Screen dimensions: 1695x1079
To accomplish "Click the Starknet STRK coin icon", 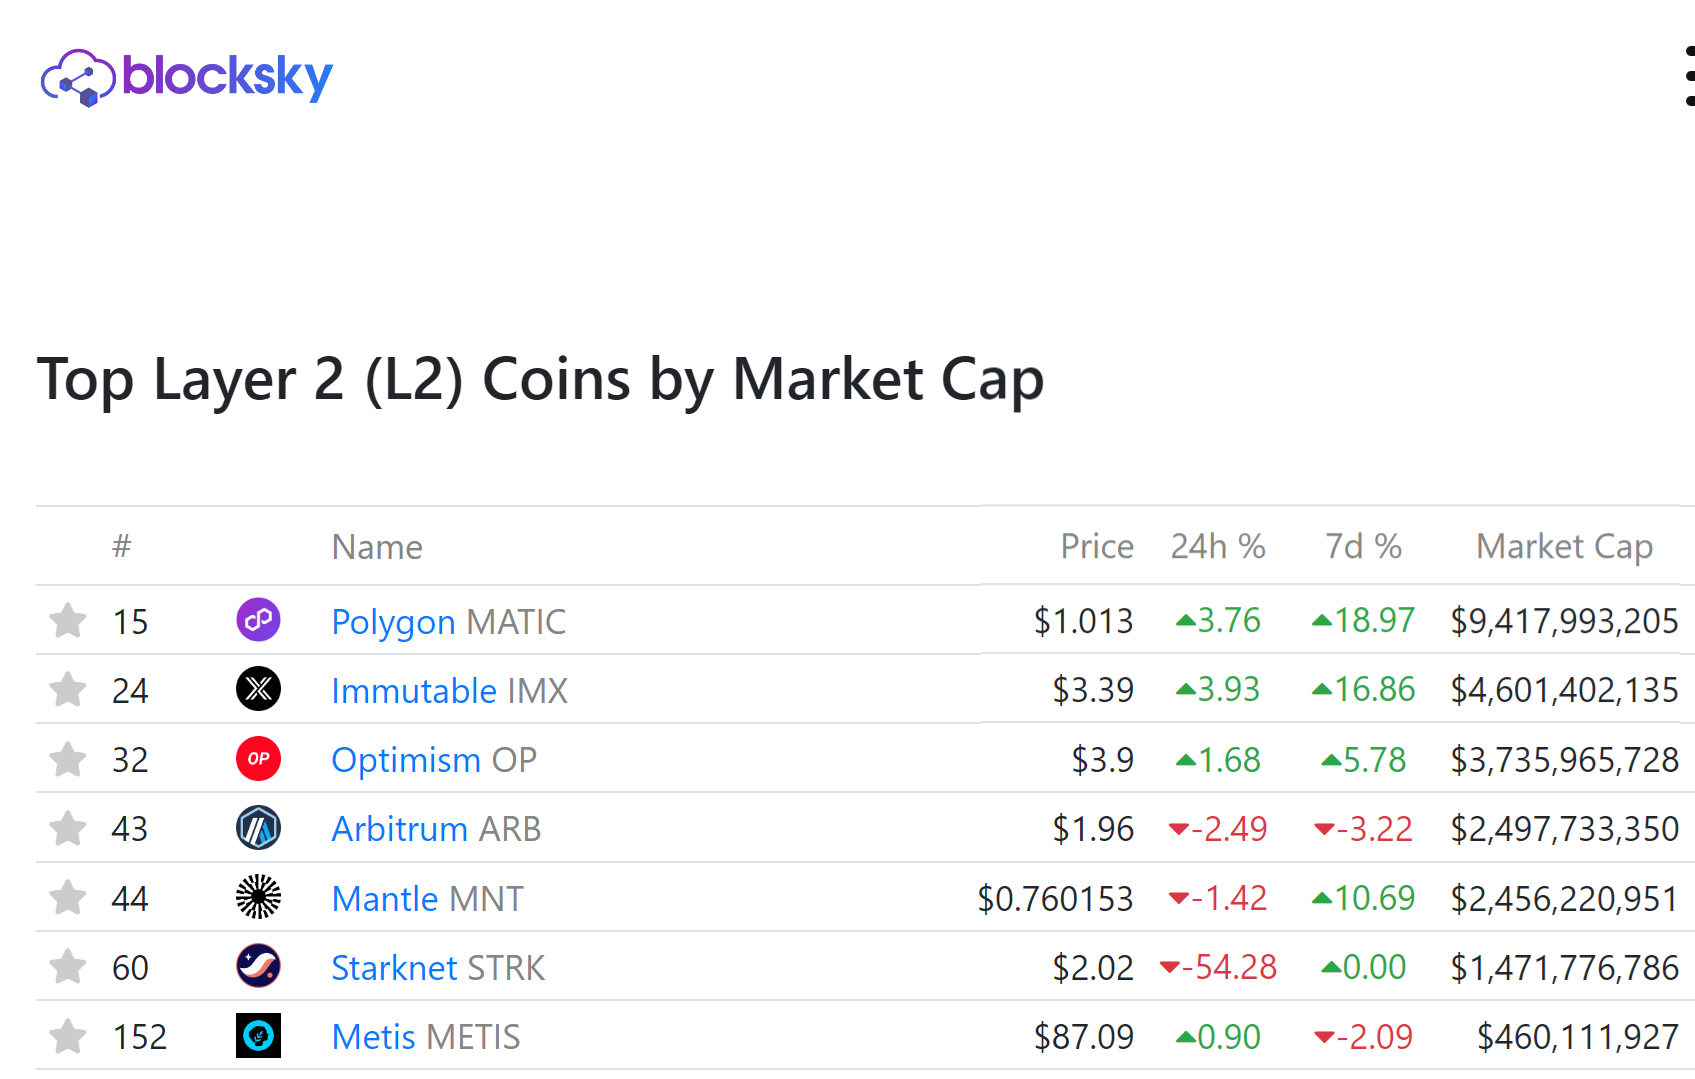I will [258, 966].
